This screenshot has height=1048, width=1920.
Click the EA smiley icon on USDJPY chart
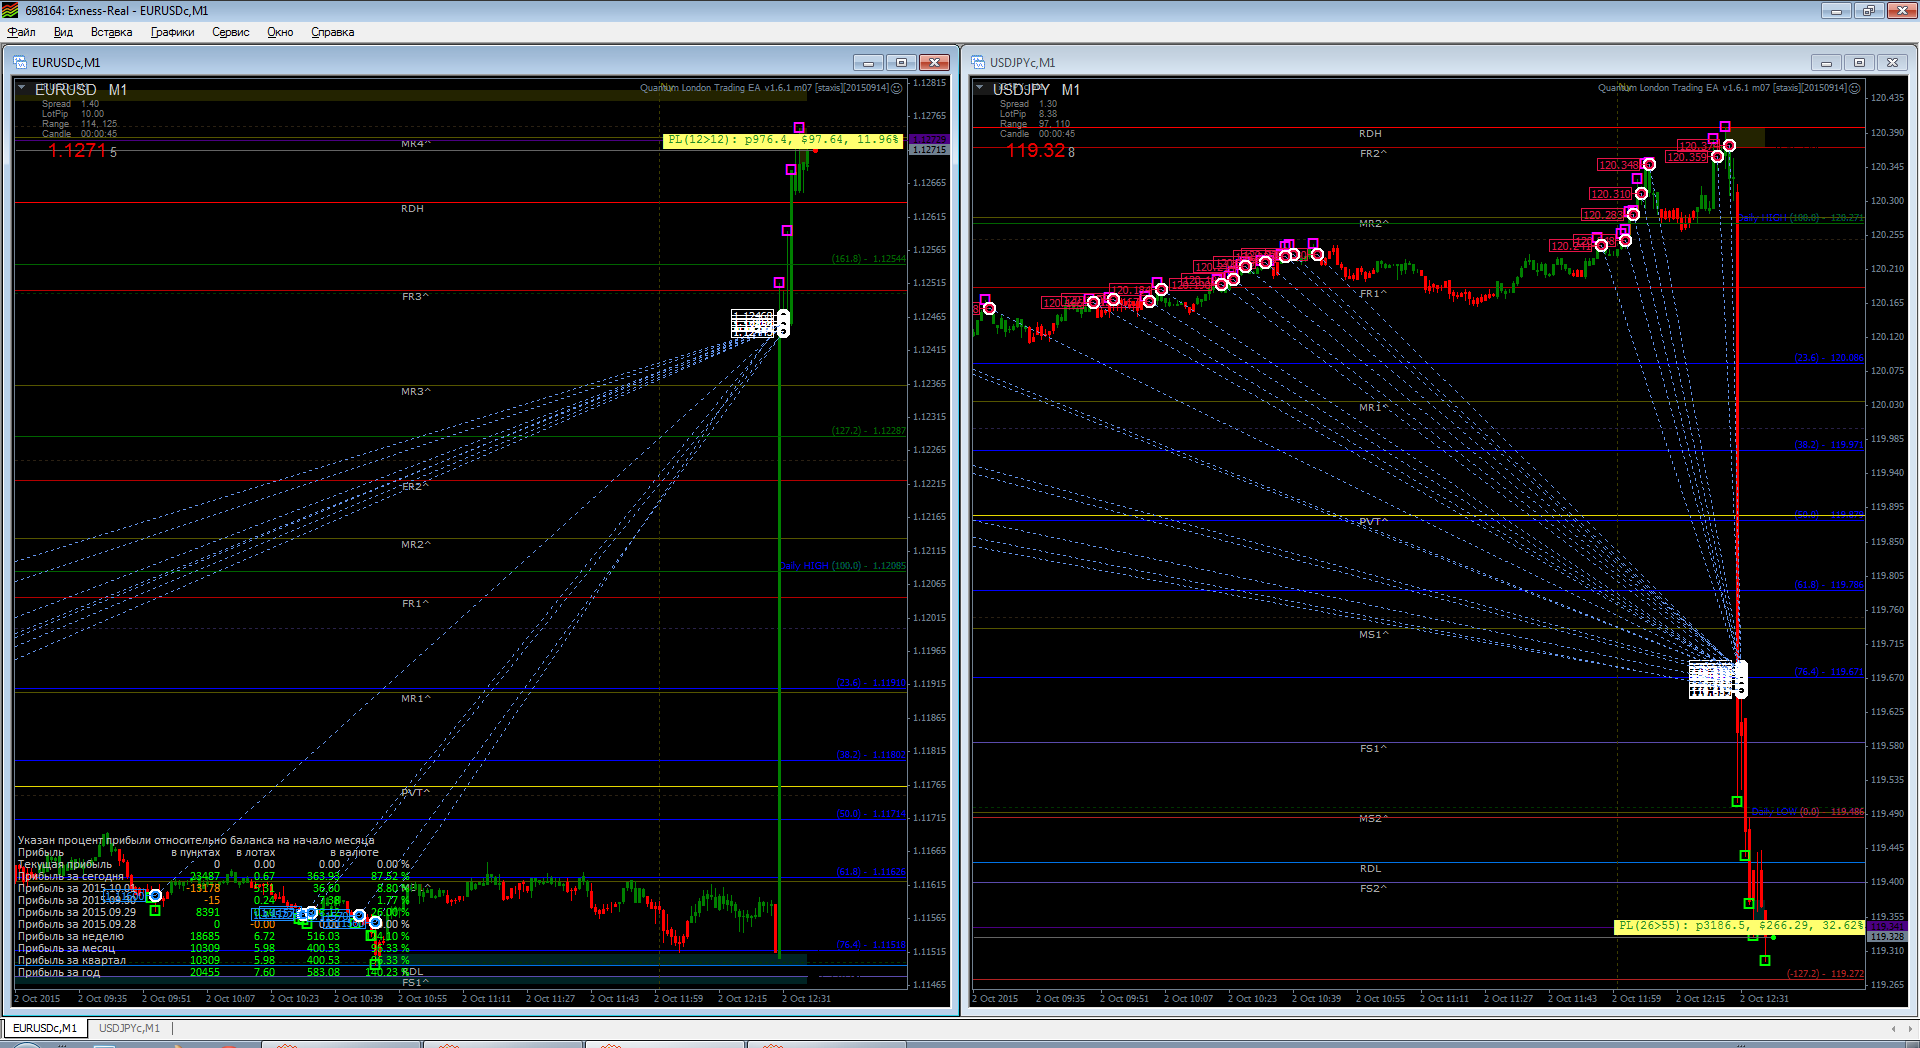1855,88
